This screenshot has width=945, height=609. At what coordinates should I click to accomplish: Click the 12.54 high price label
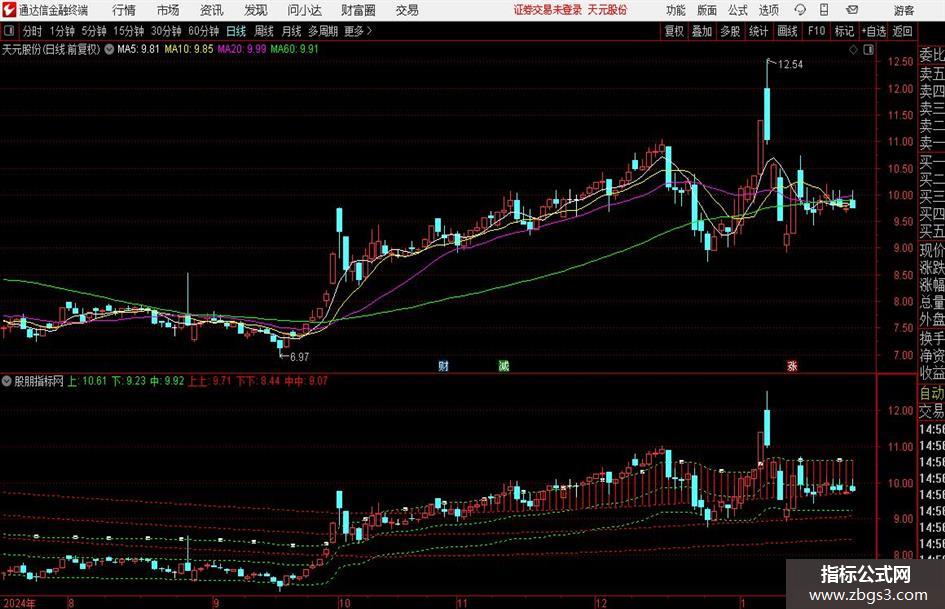point(790,65)
